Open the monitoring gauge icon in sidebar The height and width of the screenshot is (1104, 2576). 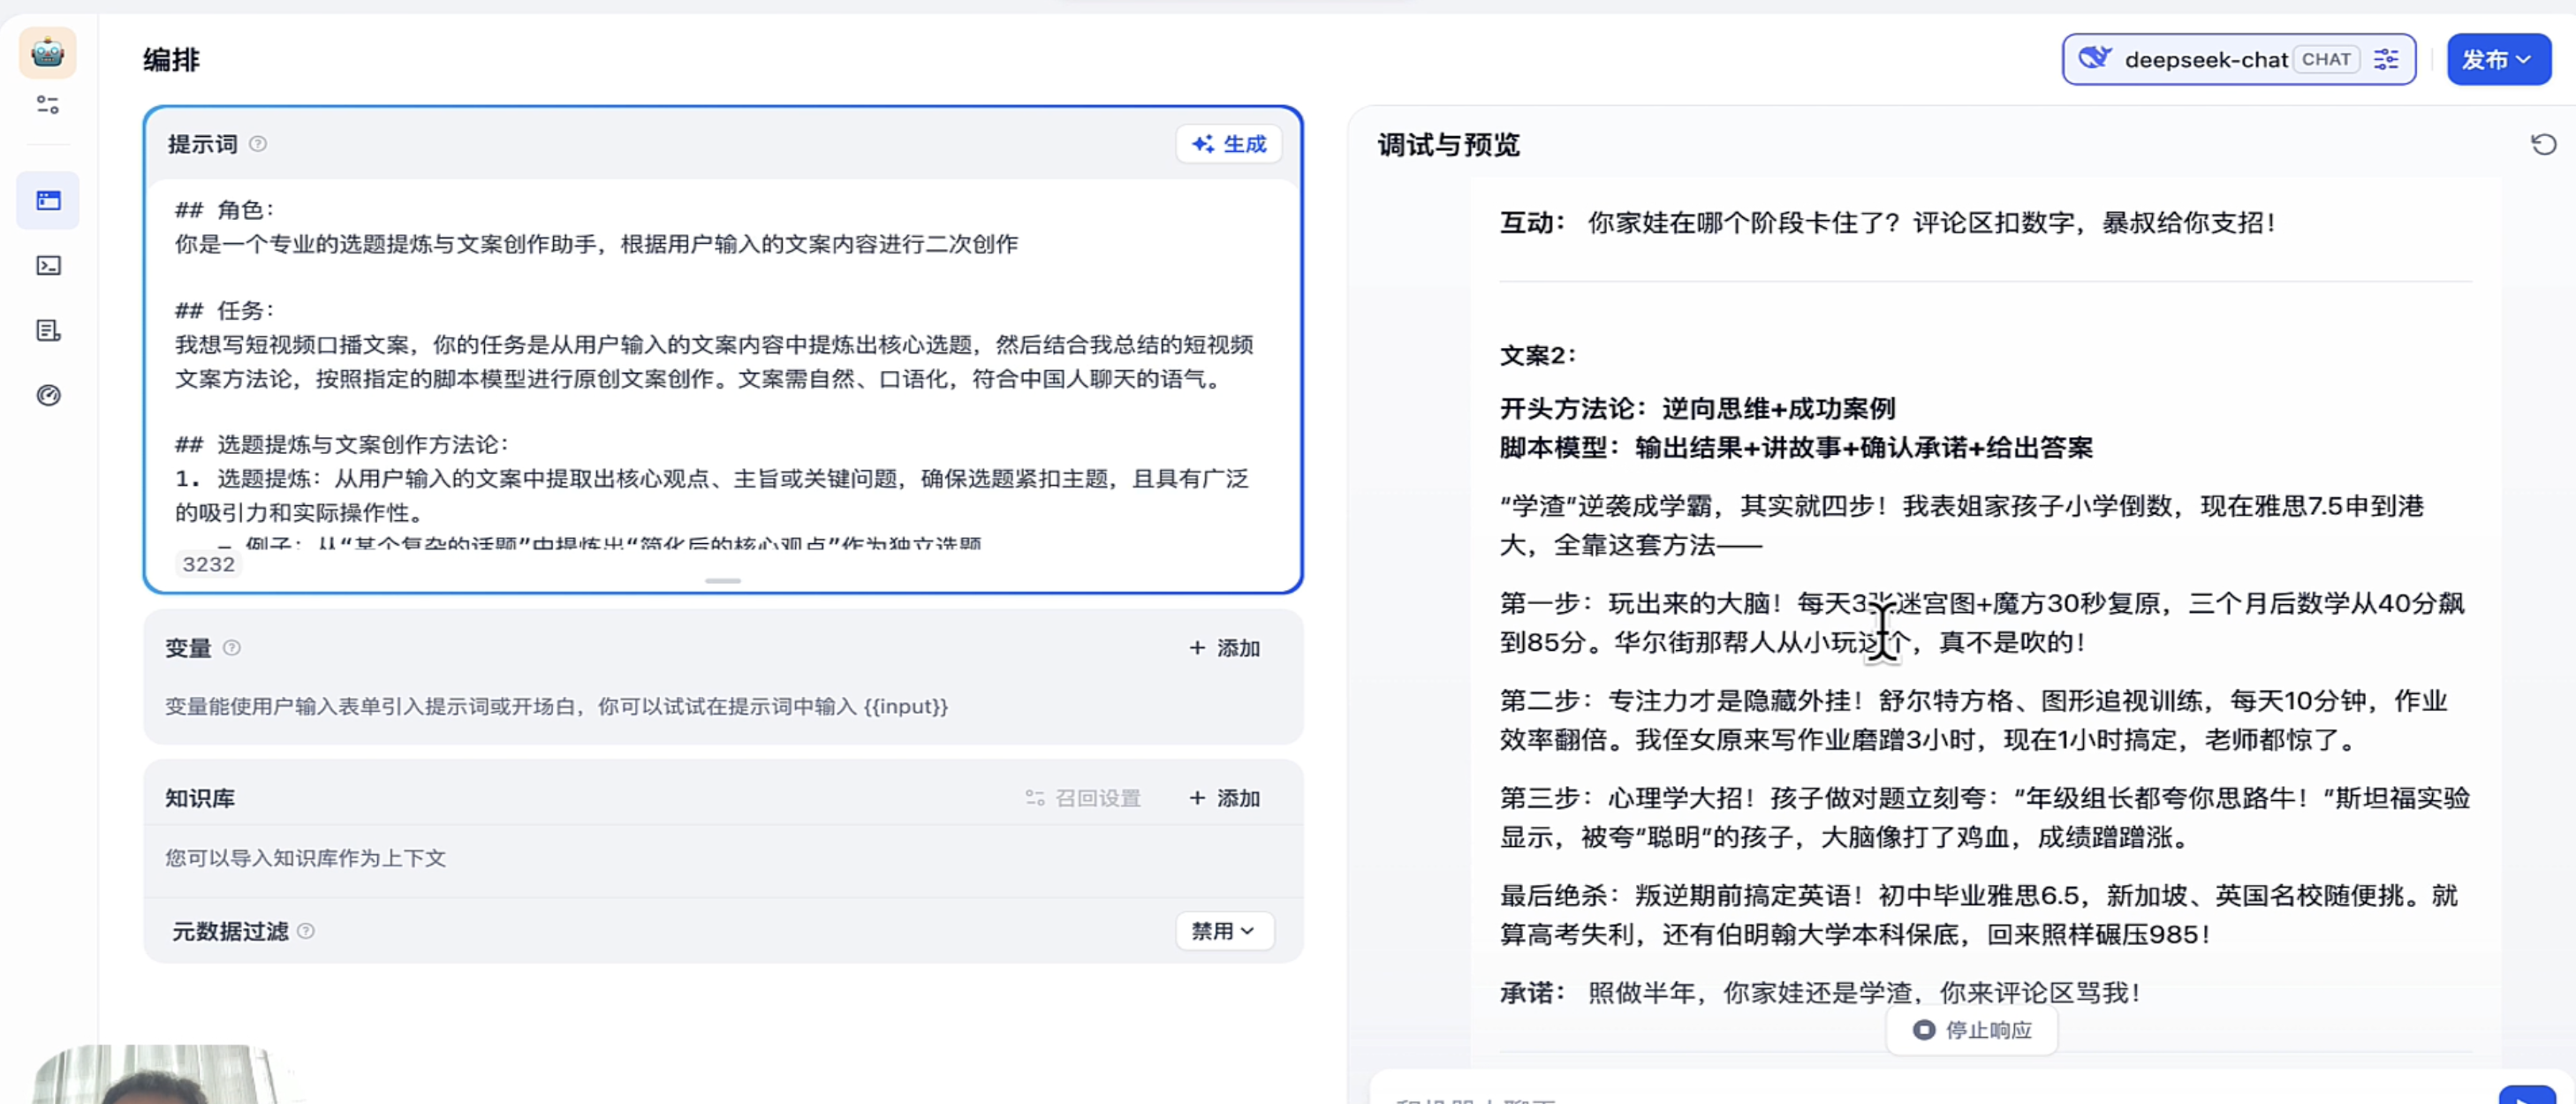[48, 396]
